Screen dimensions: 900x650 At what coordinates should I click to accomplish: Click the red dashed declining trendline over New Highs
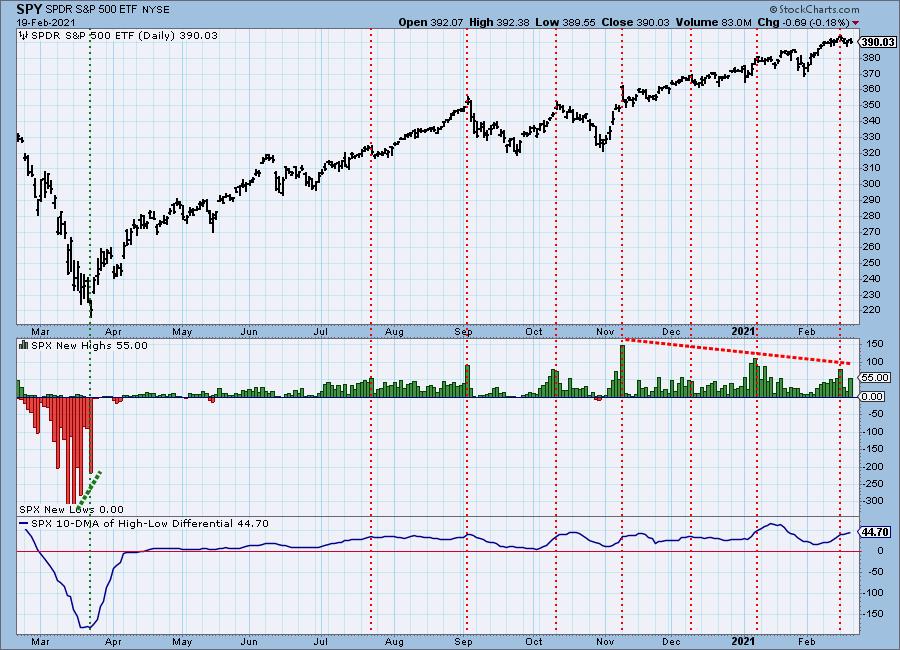point(738,351)
